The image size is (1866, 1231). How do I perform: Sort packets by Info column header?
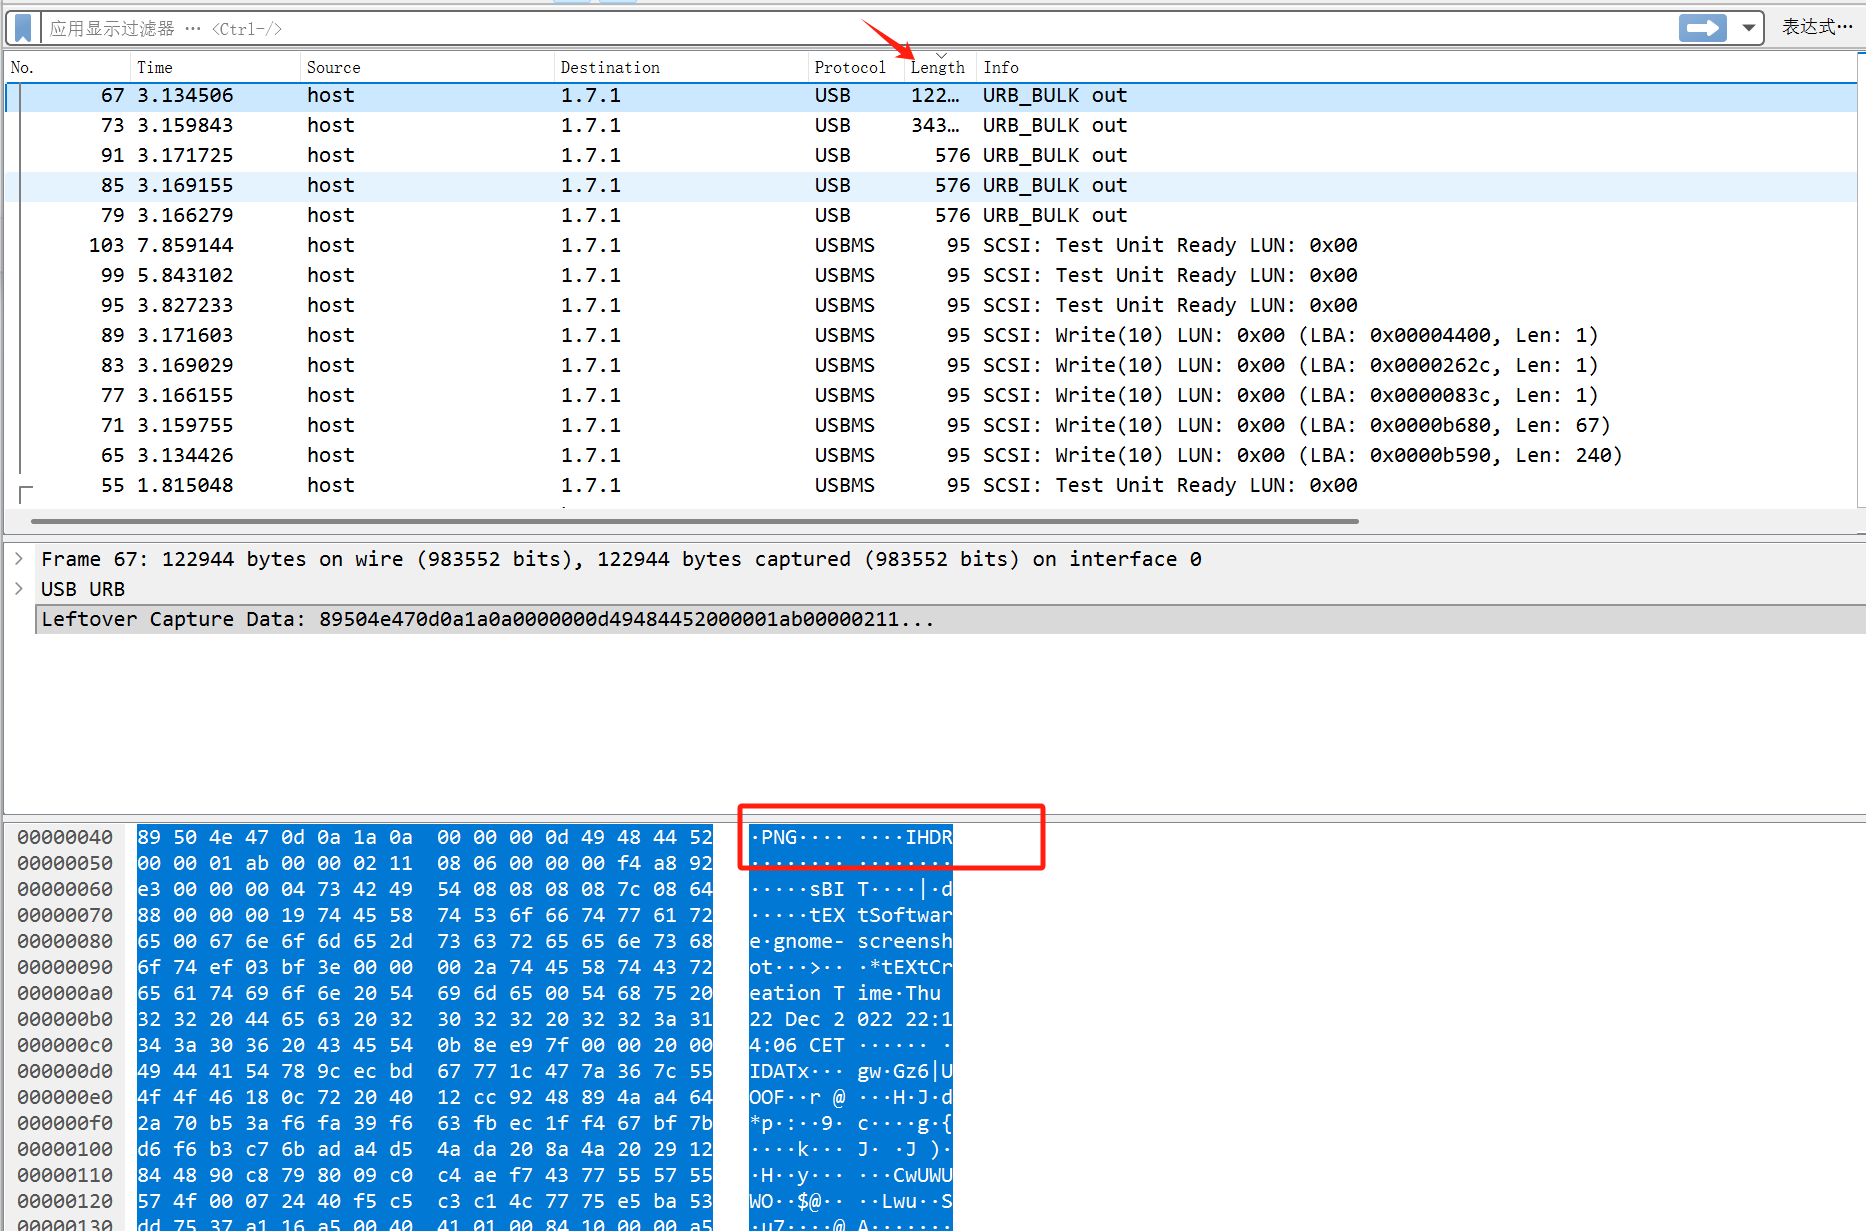pos(1415,67)
